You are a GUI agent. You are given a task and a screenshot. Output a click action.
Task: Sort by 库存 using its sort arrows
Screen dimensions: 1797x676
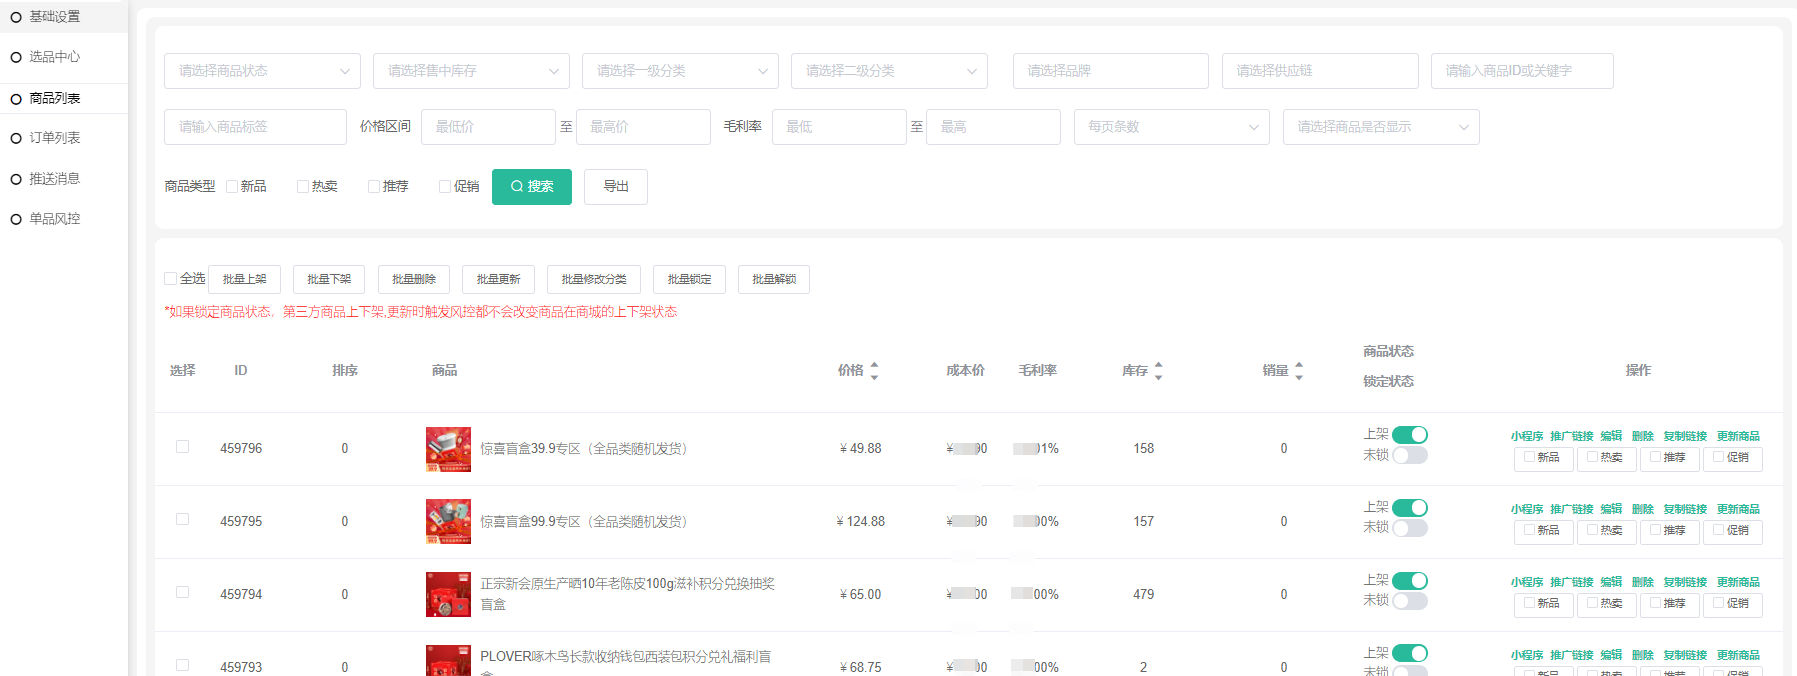coord(1158,371)
